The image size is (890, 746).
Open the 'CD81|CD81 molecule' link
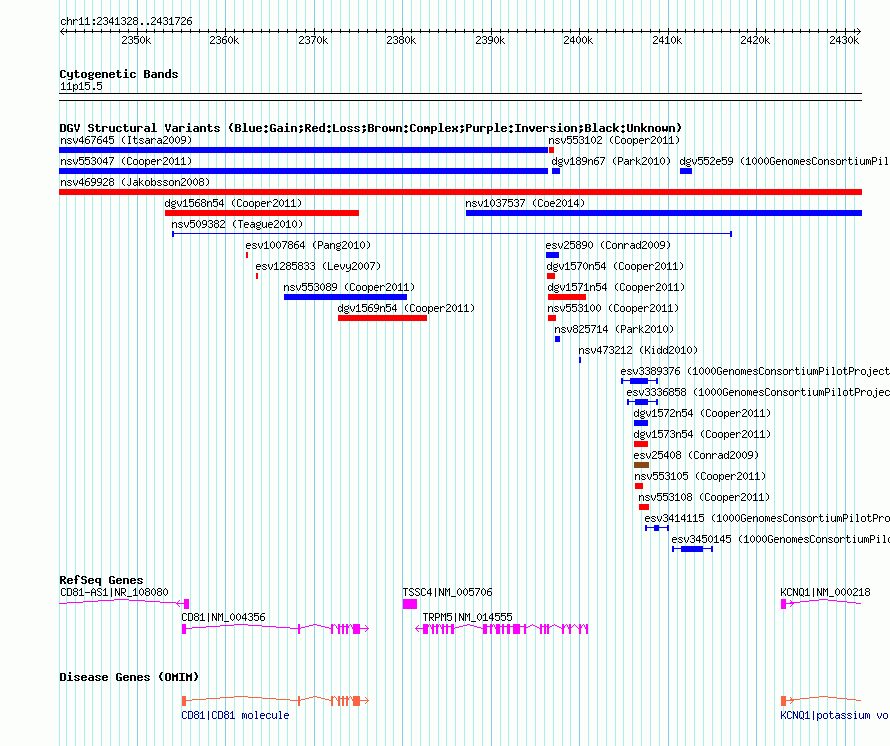pyautogui.click(x=235, y=715)
